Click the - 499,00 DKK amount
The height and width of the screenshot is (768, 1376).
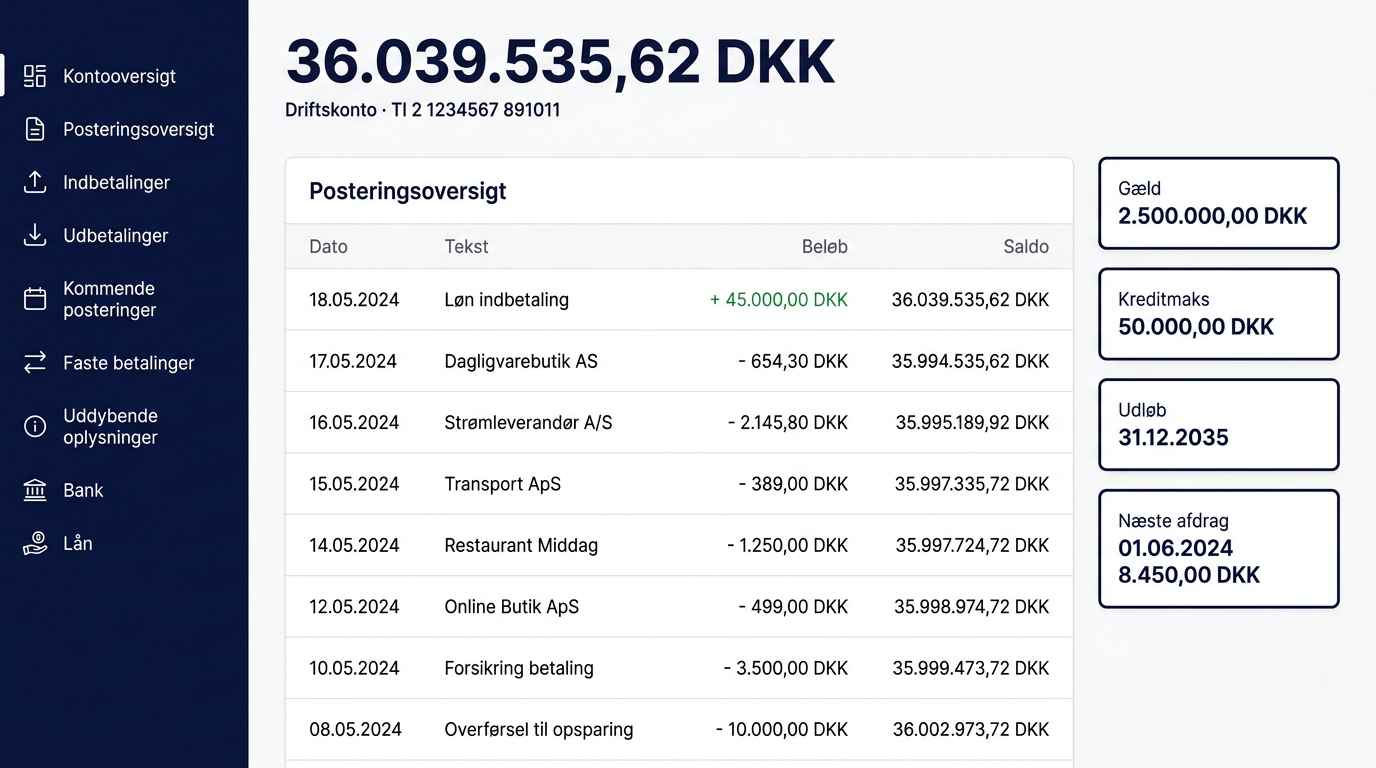(x=793, y=606)
